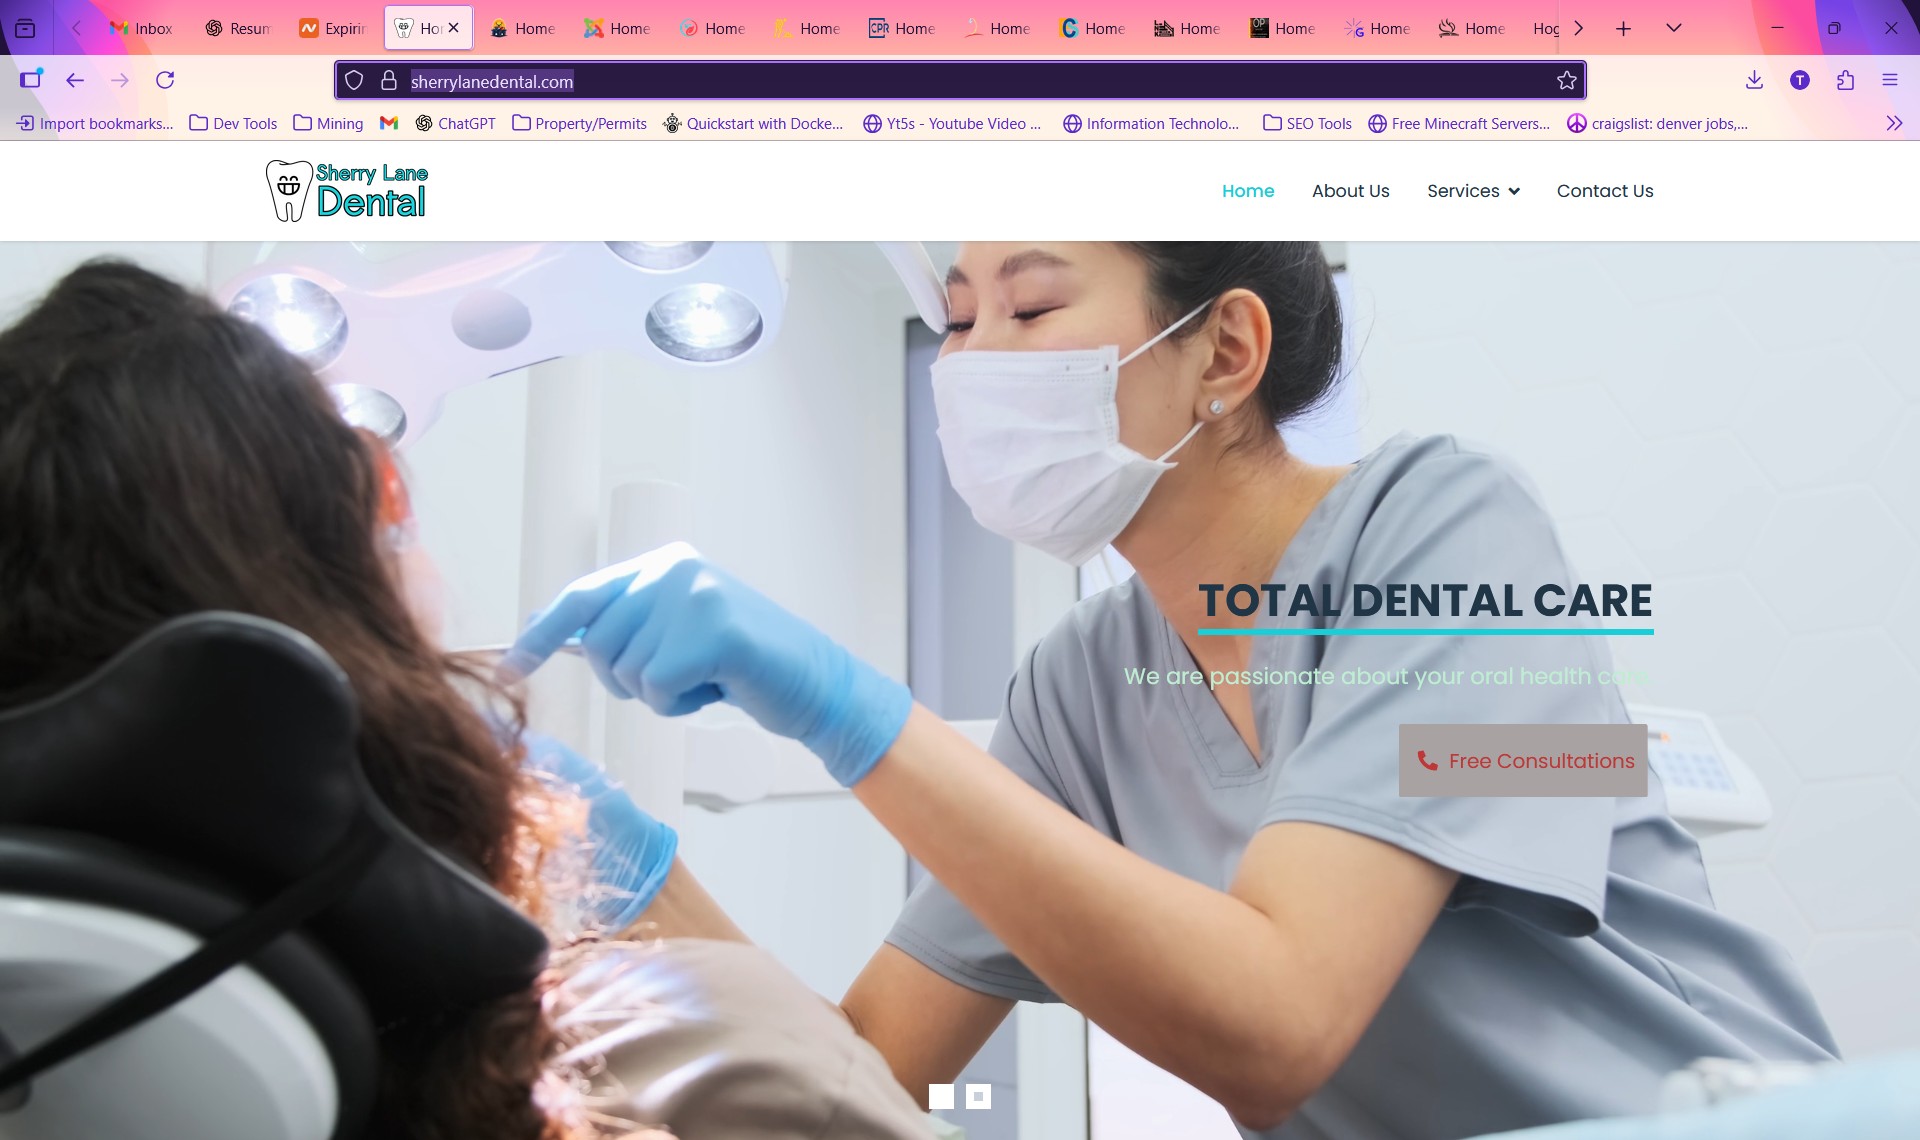Click the reload page icon

coord(165,80)
